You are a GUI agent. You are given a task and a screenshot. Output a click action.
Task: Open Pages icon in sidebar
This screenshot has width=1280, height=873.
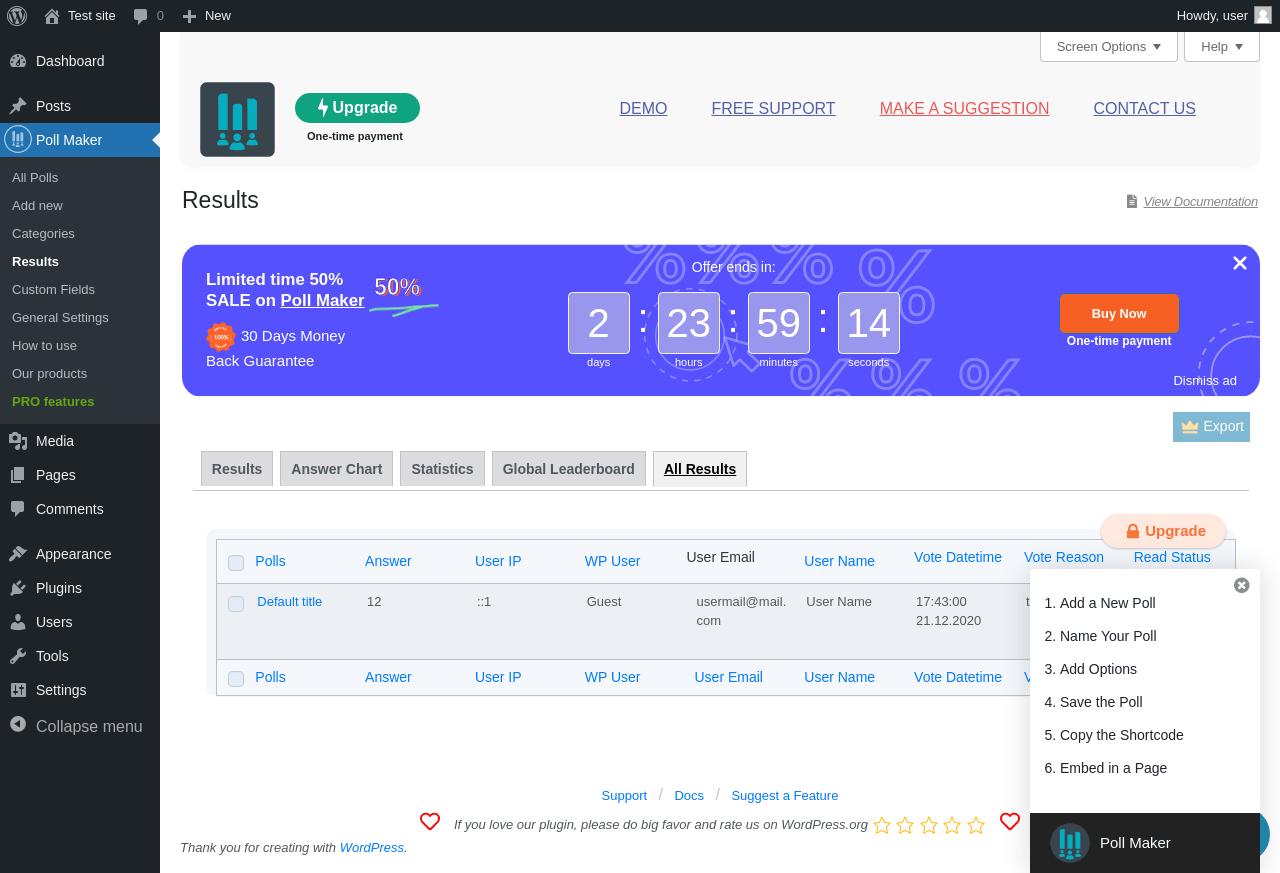coord(18,475)
